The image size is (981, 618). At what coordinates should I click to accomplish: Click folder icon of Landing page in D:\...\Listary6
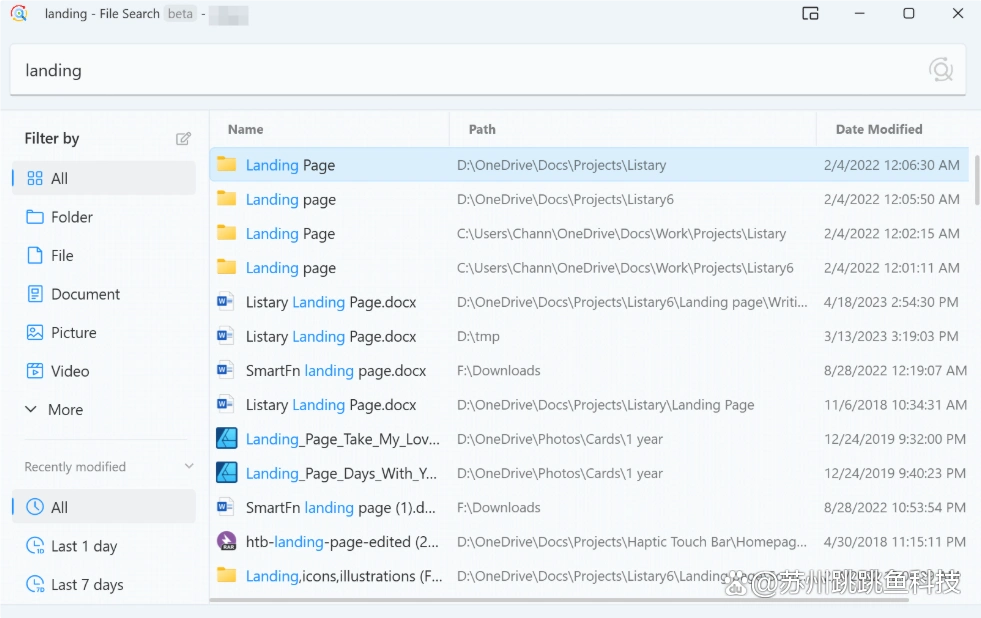point(226,199)
